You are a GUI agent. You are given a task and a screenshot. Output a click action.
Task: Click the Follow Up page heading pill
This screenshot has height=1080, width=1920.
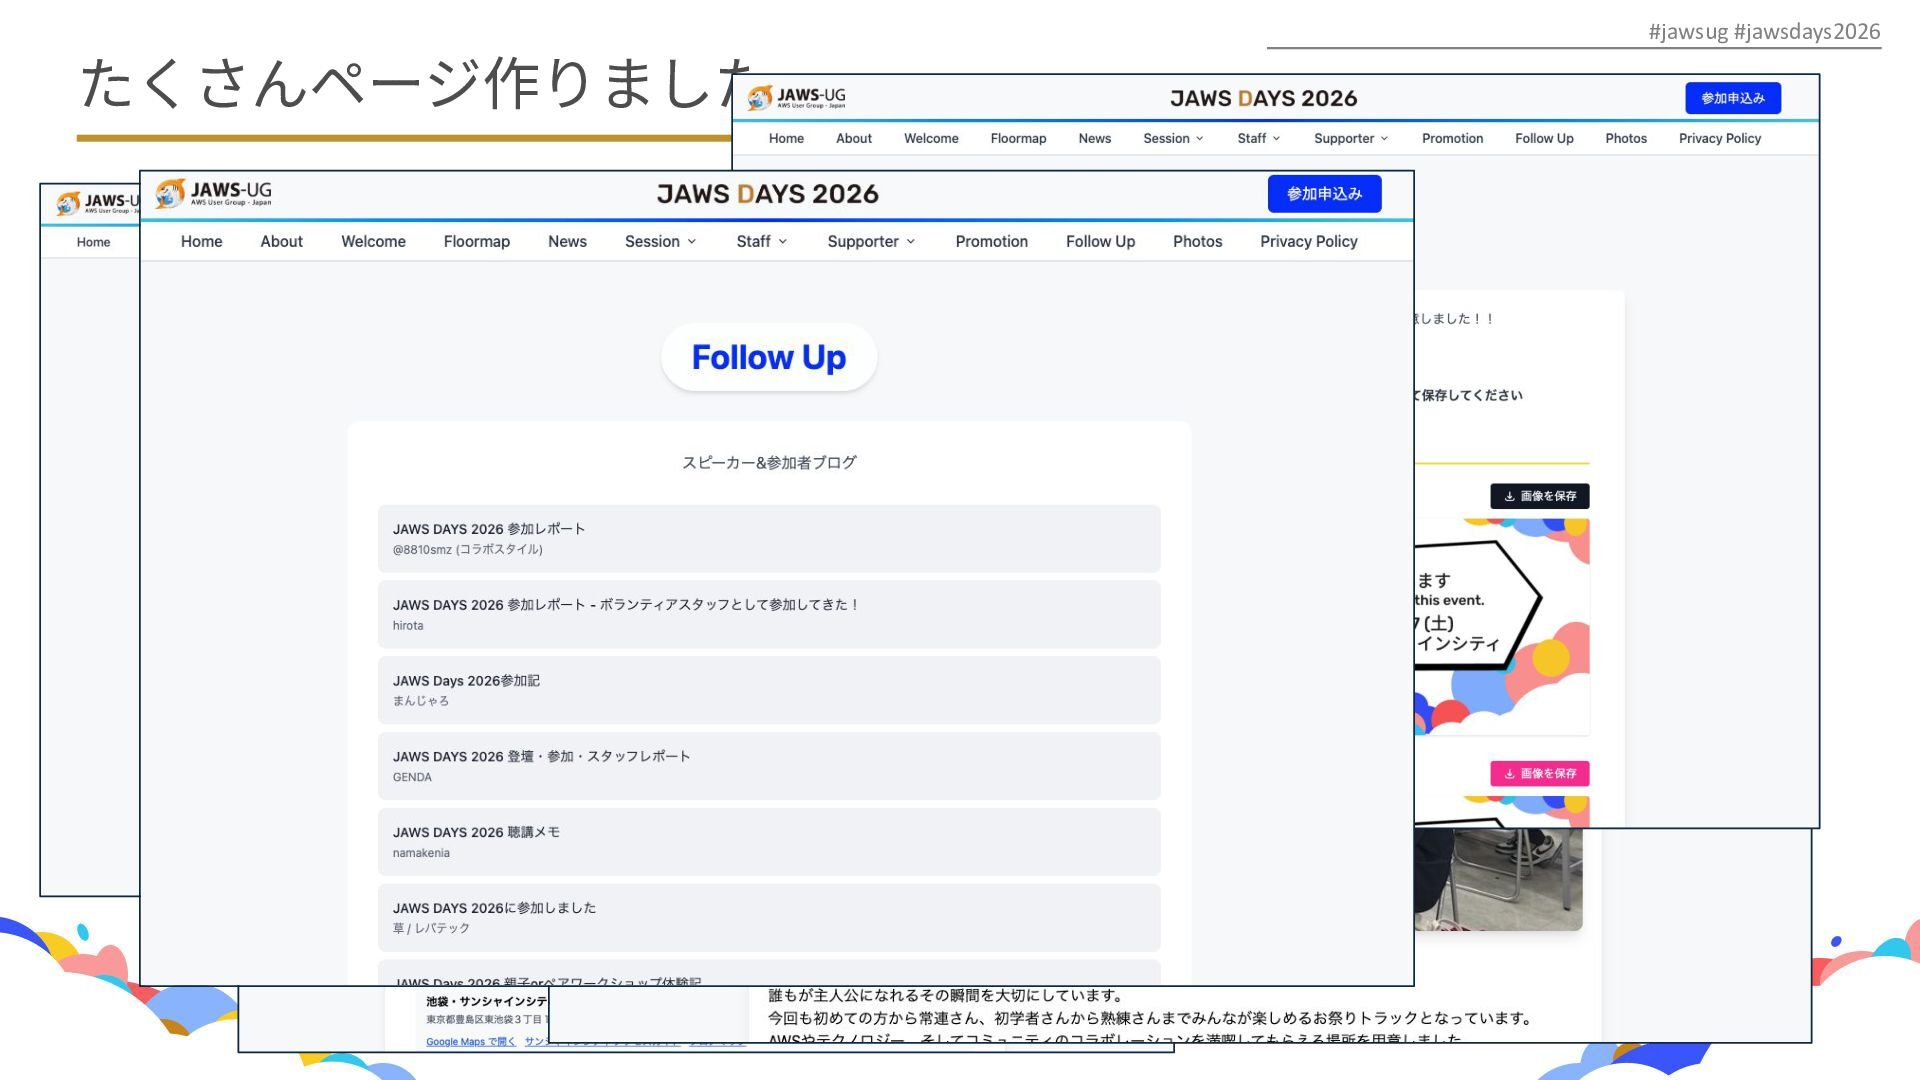769,357
